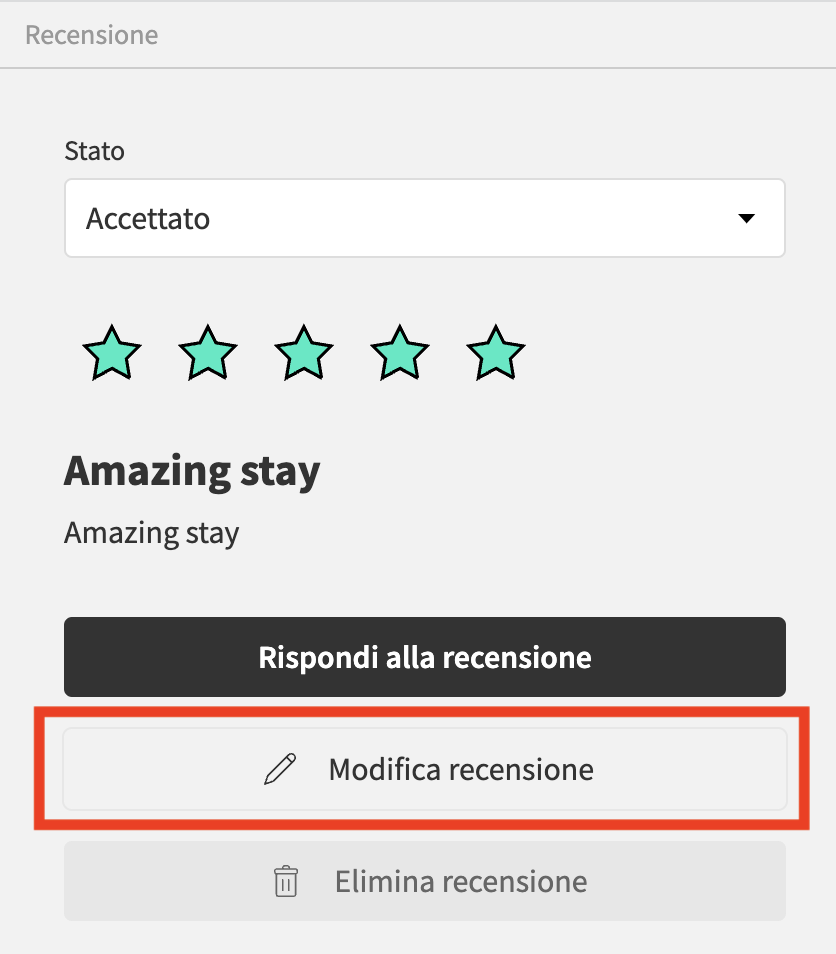The width and height of the screenshot is (836, 954).
Task: Click the Amazing stay review body text
Action: (152, 534)
